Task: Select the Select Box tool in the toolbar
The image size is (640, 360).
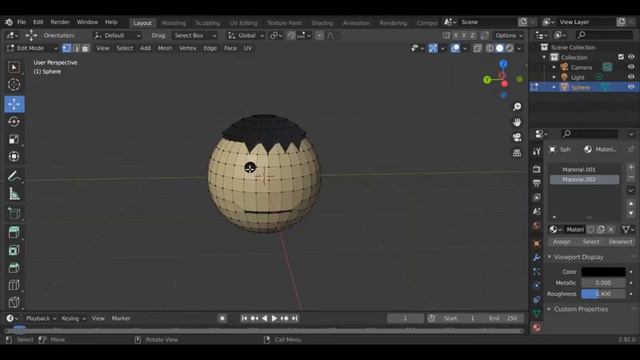Action: [x=14, y=67]
